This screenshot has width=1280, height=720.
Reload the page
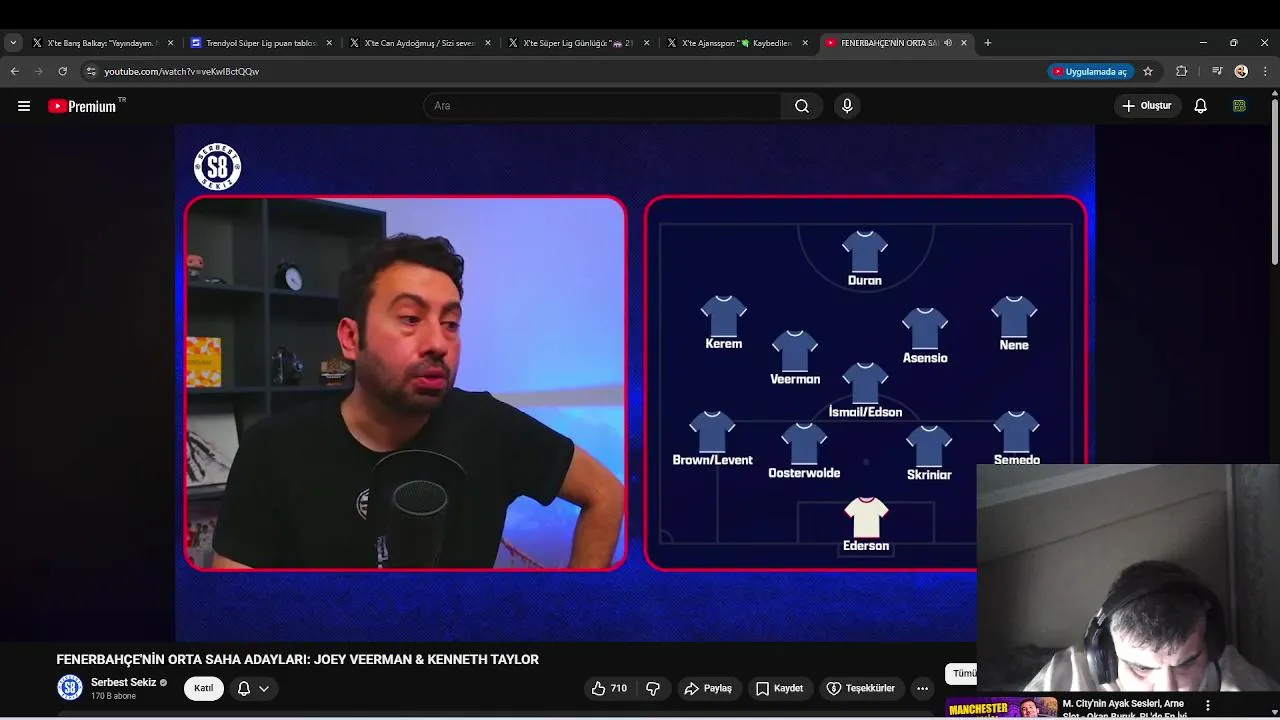(62, 71)
